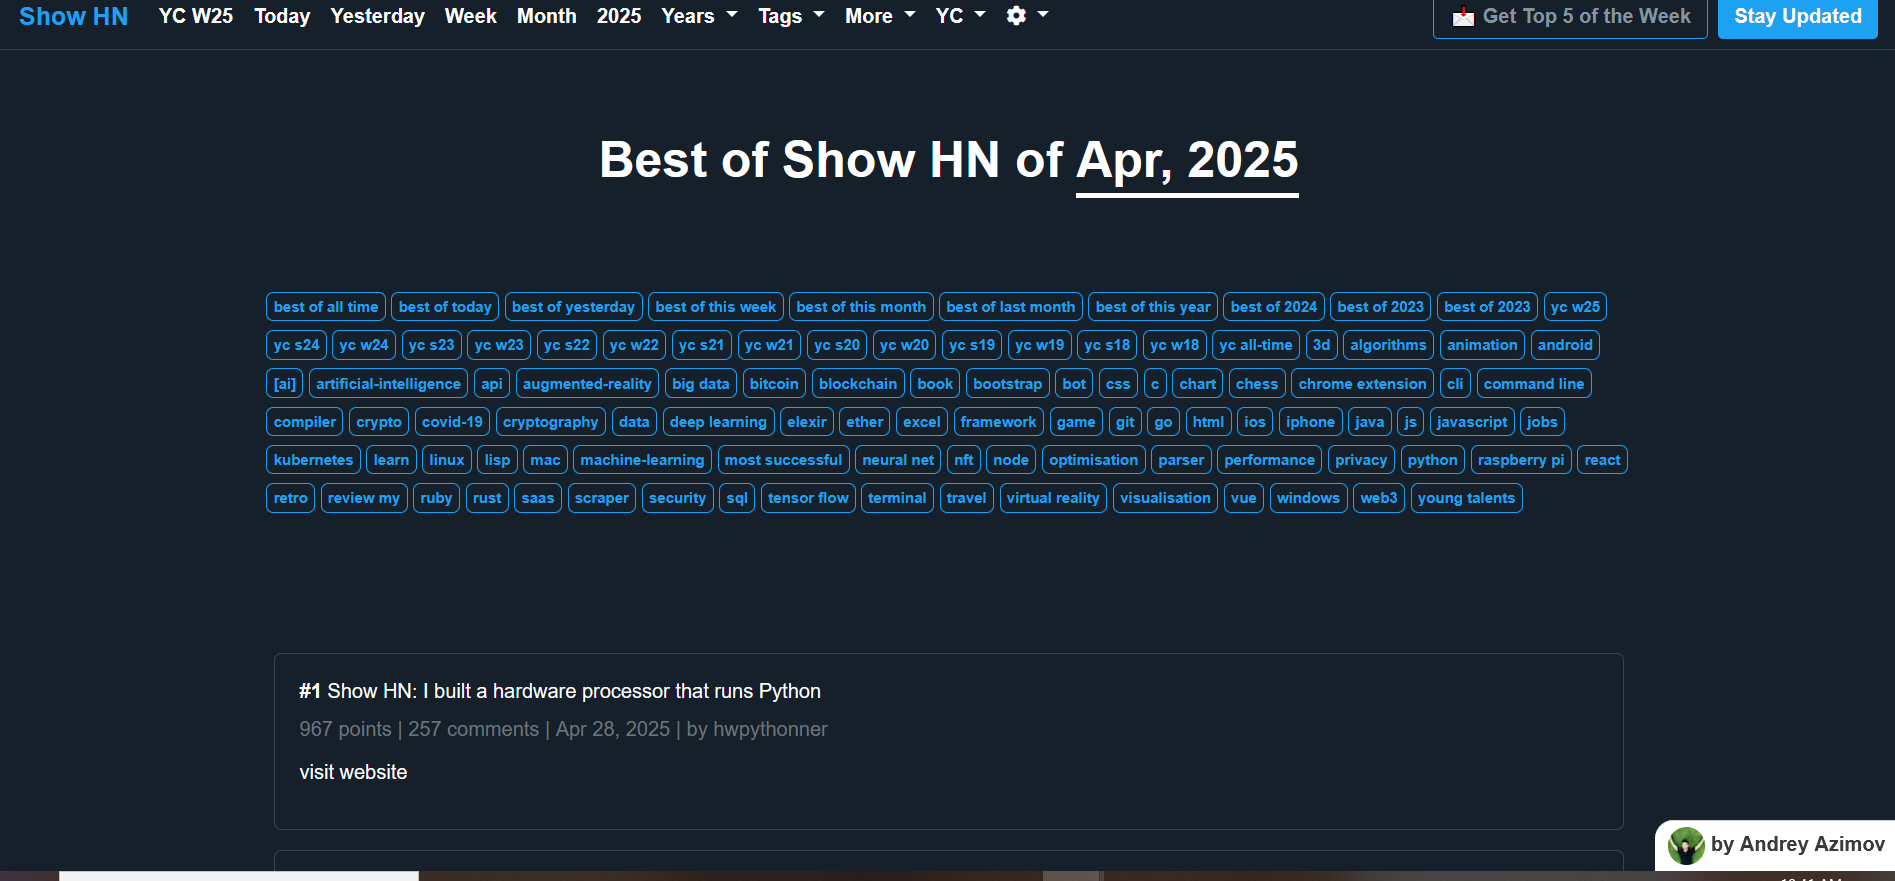Open the yc all-time tag
1895x881 pixels.
point(1256,345)
